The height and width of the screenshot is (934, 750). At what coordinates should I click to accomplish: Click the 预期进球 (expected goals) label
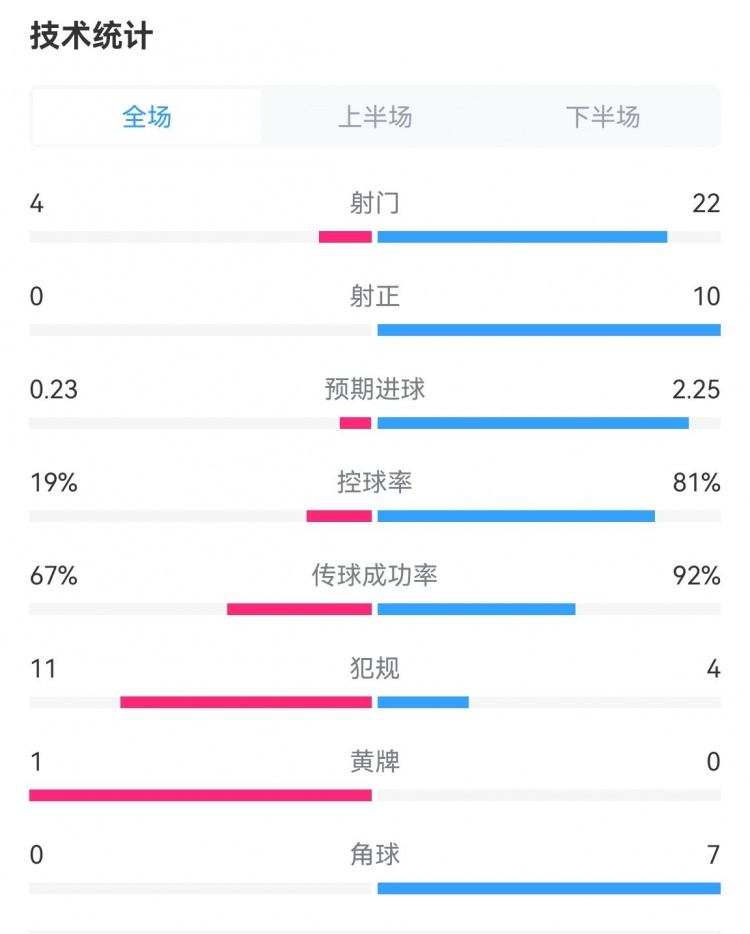tap(375, 389)
